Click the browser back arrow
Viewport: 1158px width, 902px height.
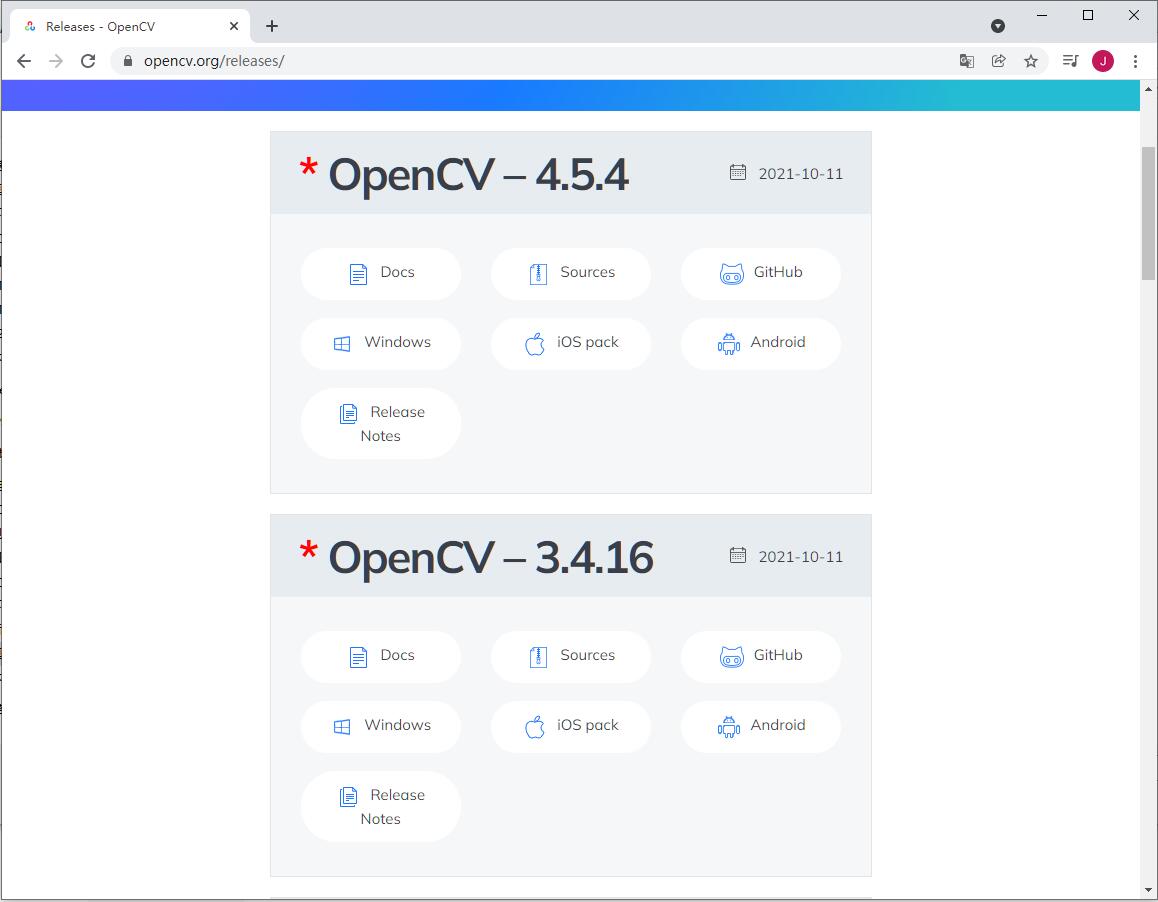pyautogui.click(x=24, y=61)
